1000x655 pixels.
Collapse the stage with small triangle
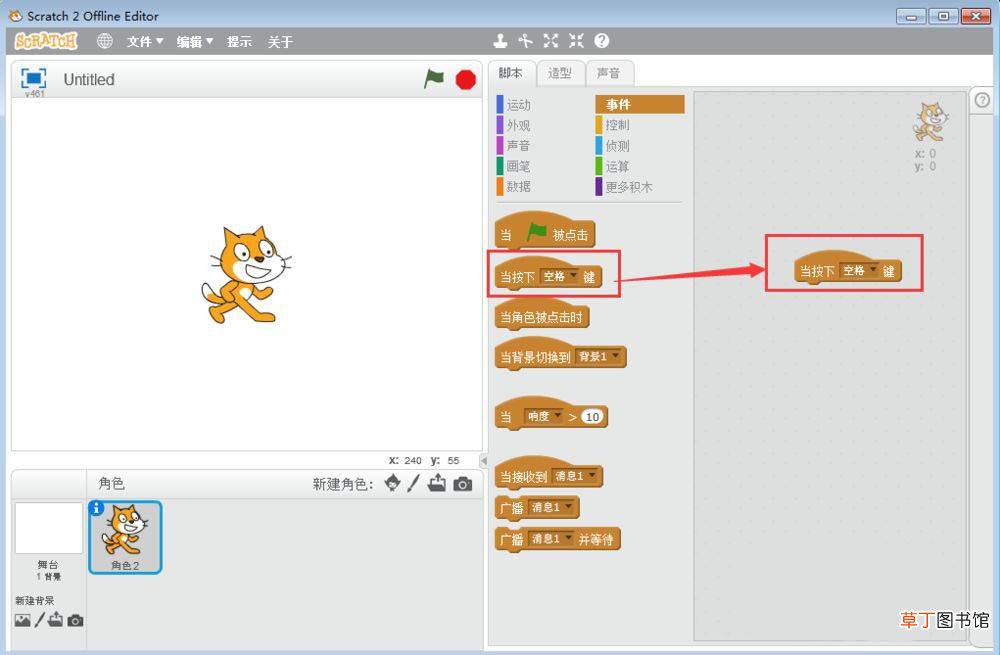(483, 460)
